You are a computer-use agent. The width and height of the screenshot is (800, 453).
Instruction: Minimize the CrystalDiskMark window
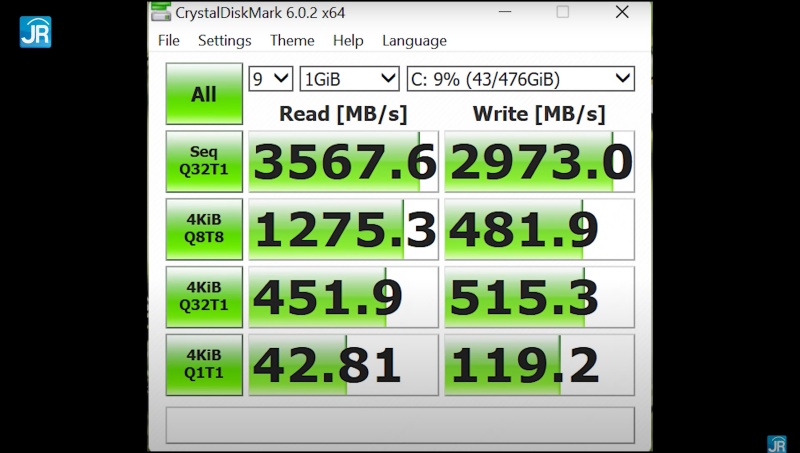point(505,12)
